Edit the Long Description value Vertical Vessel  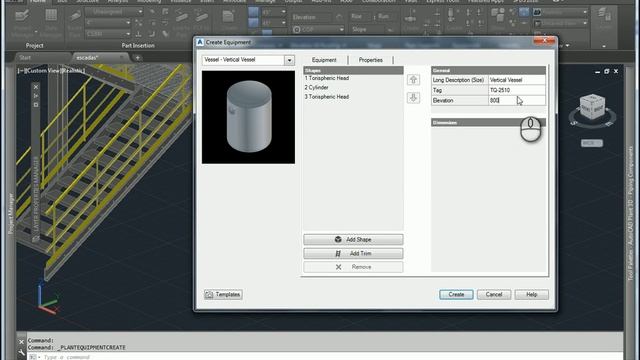tap(517, 80)
